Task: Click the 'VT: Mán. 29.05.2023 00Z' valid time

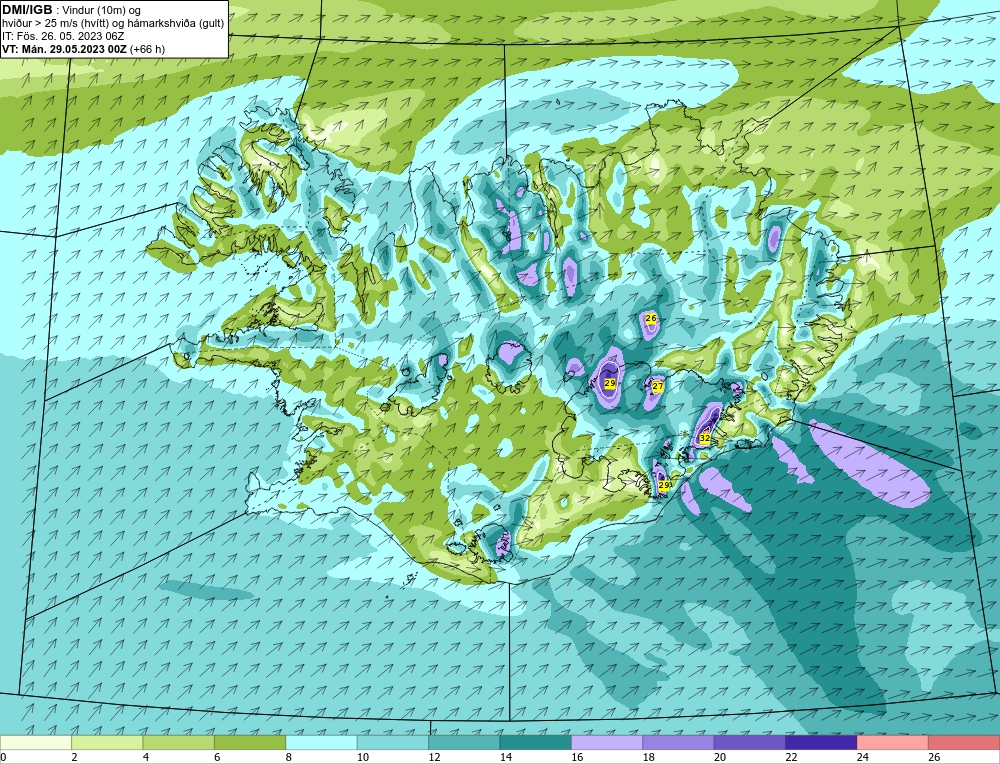Action: [x=64, y=49]
